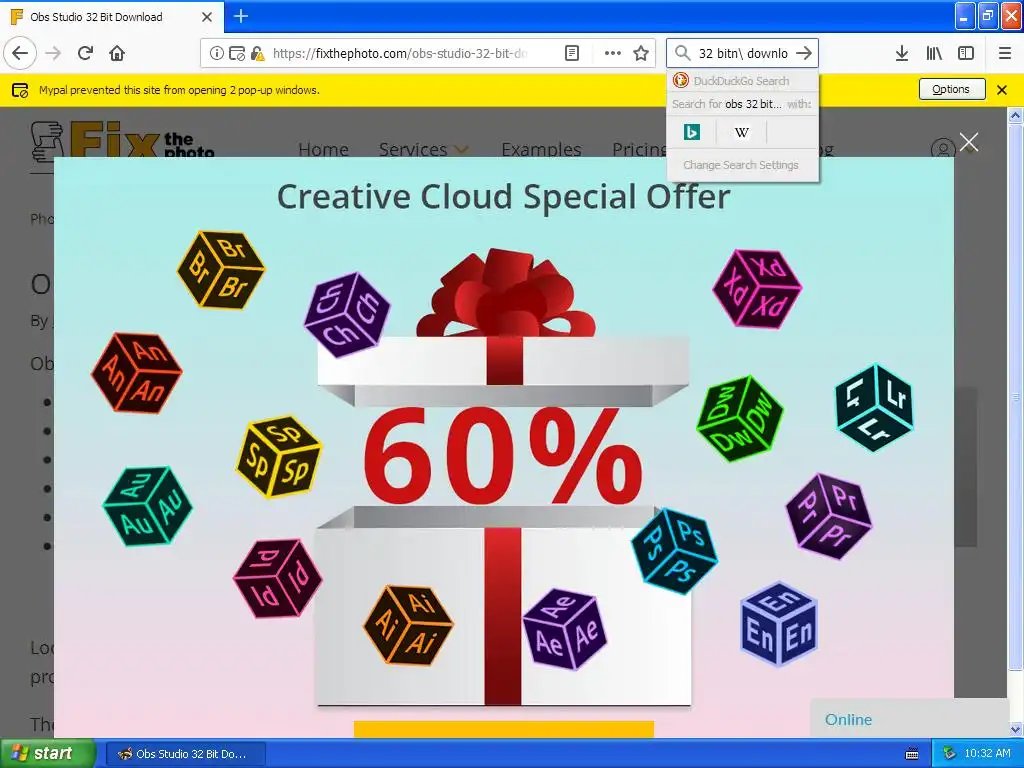Reload the current page

point(85,53)
